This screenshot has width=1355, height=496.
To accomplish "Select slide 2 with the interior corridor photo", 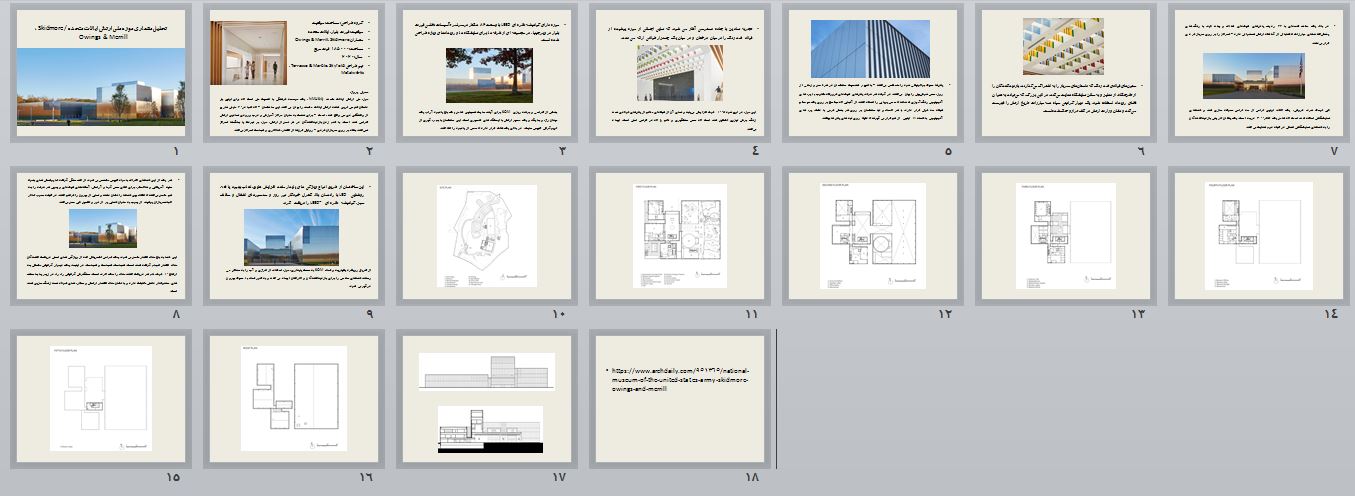I will pos(294,74).
